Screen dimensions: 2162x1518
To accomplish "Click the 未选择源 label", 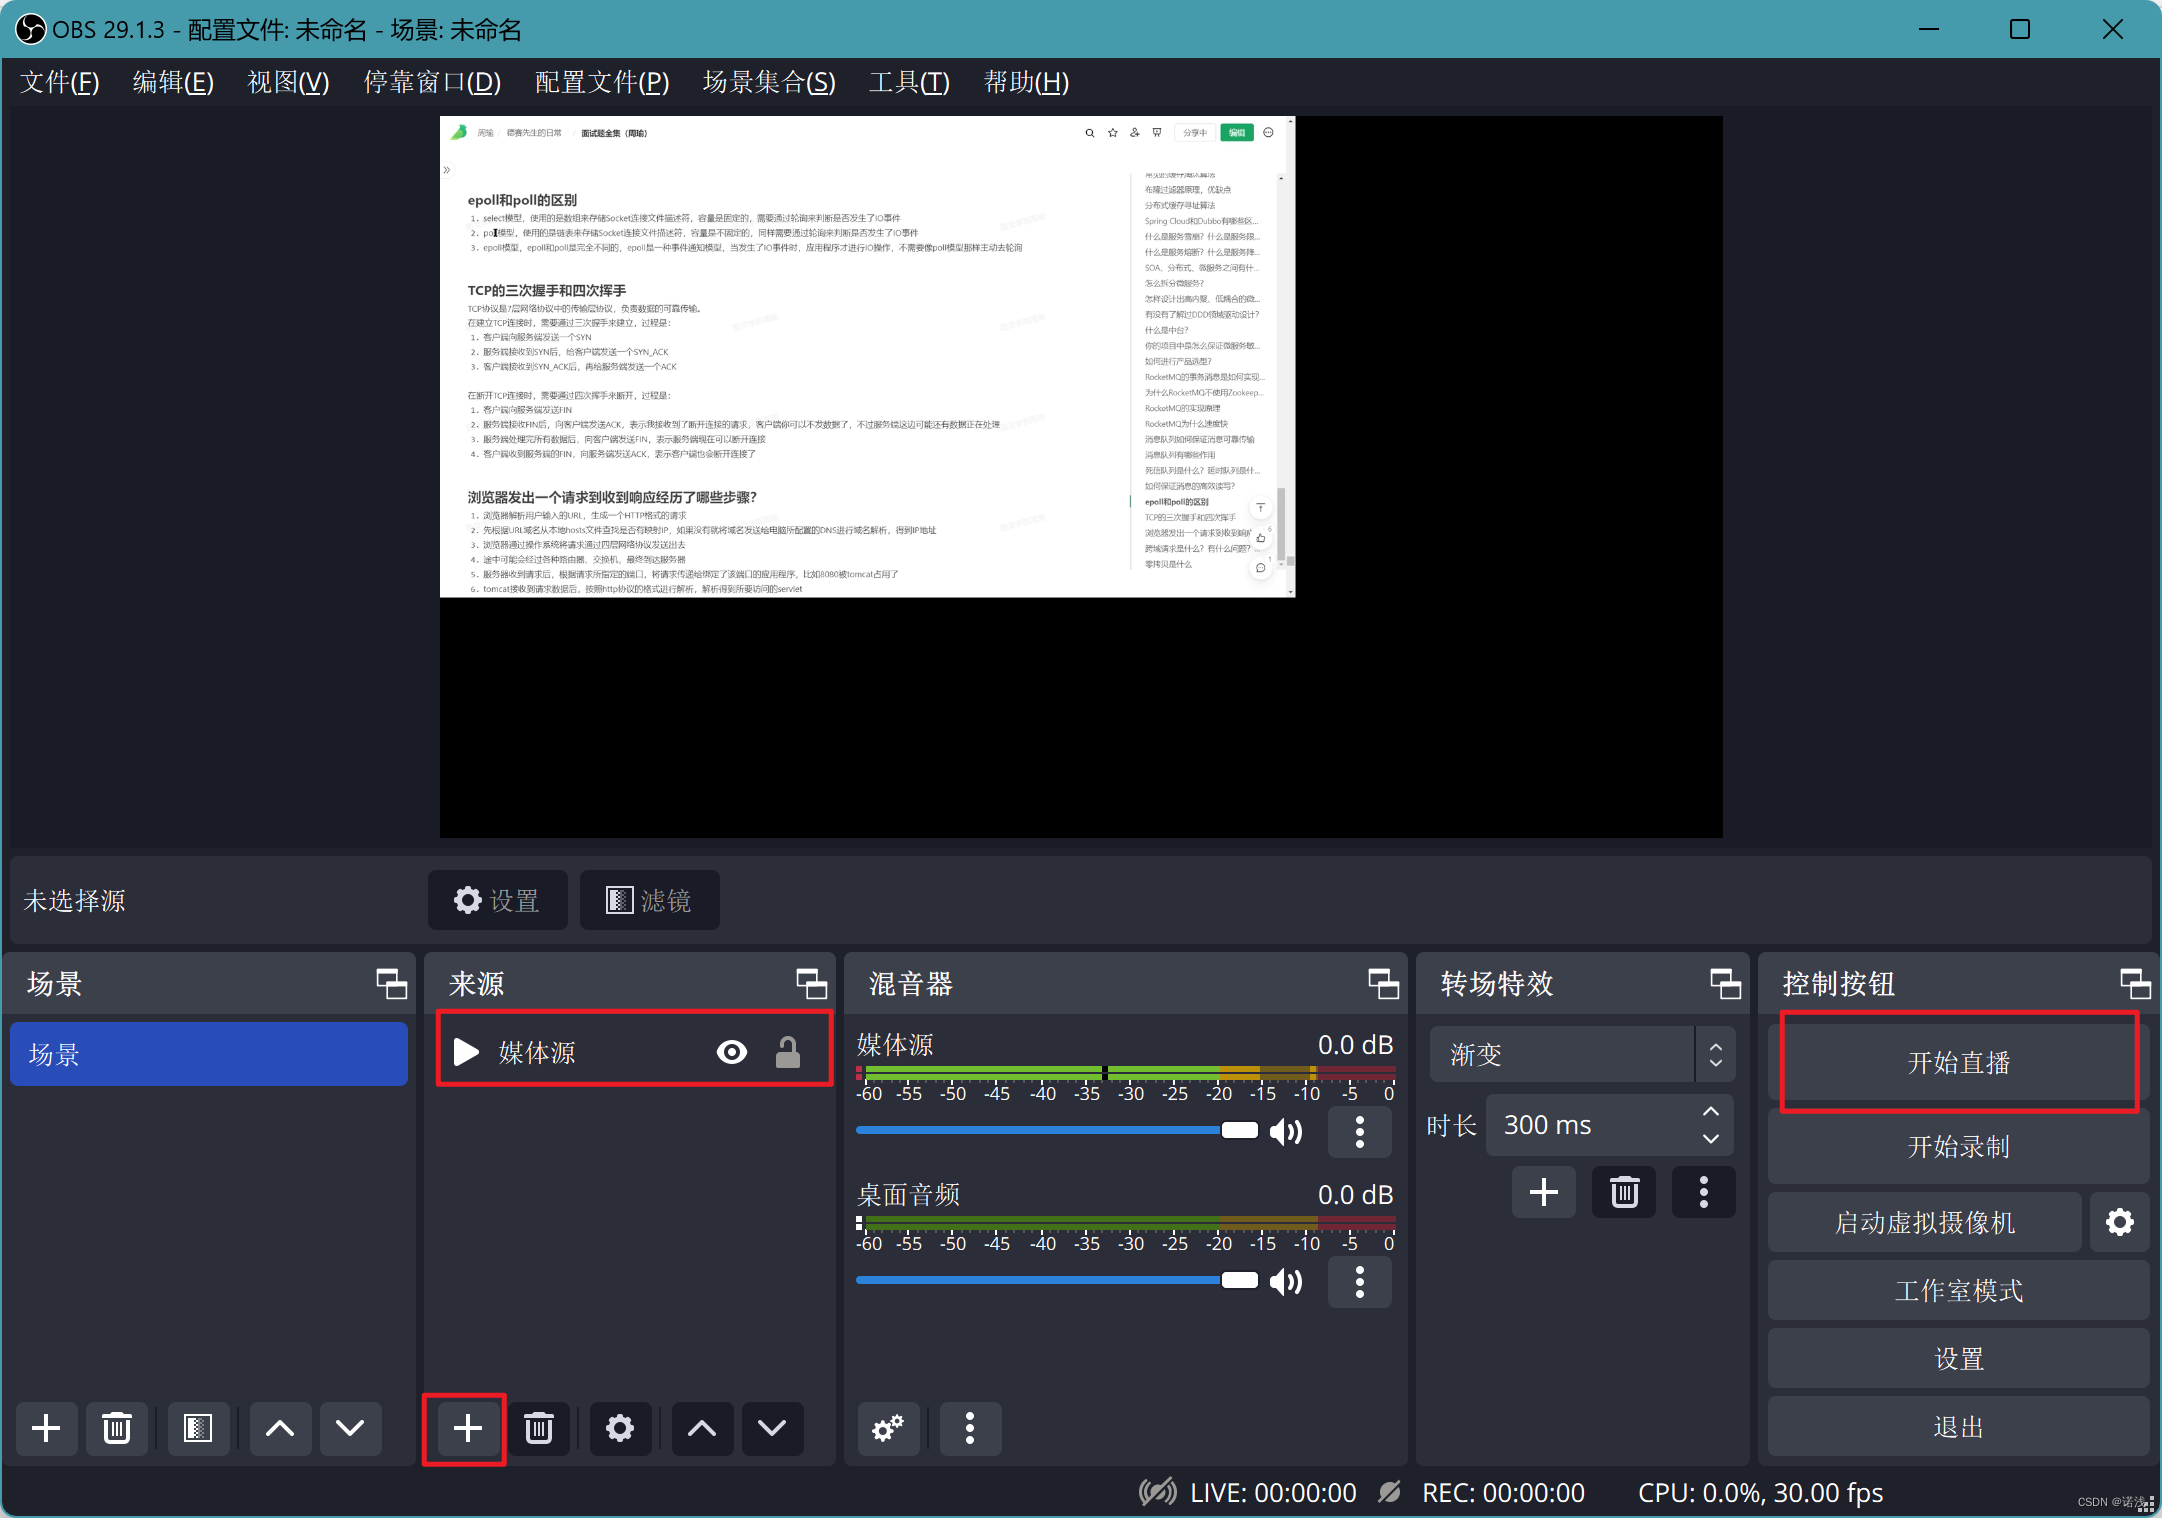I will pyautogui.click(x=74, y=901).
